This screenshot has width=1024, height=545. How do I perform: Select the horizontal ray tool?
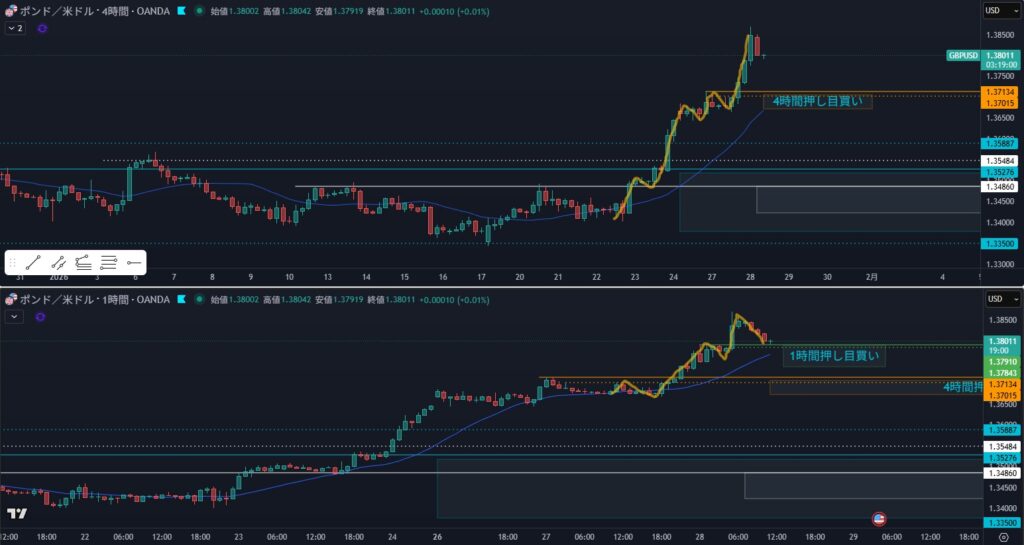coord(134,263)
